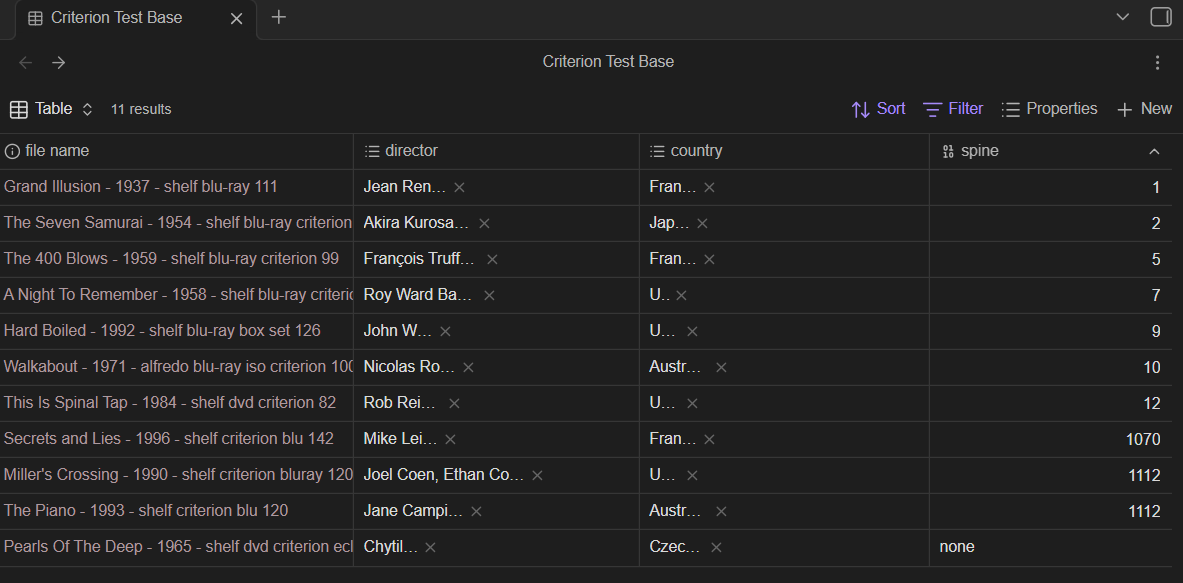Screen dimensions: 1183x583
Task: Navigate back with left arrow
Action: 26,62
